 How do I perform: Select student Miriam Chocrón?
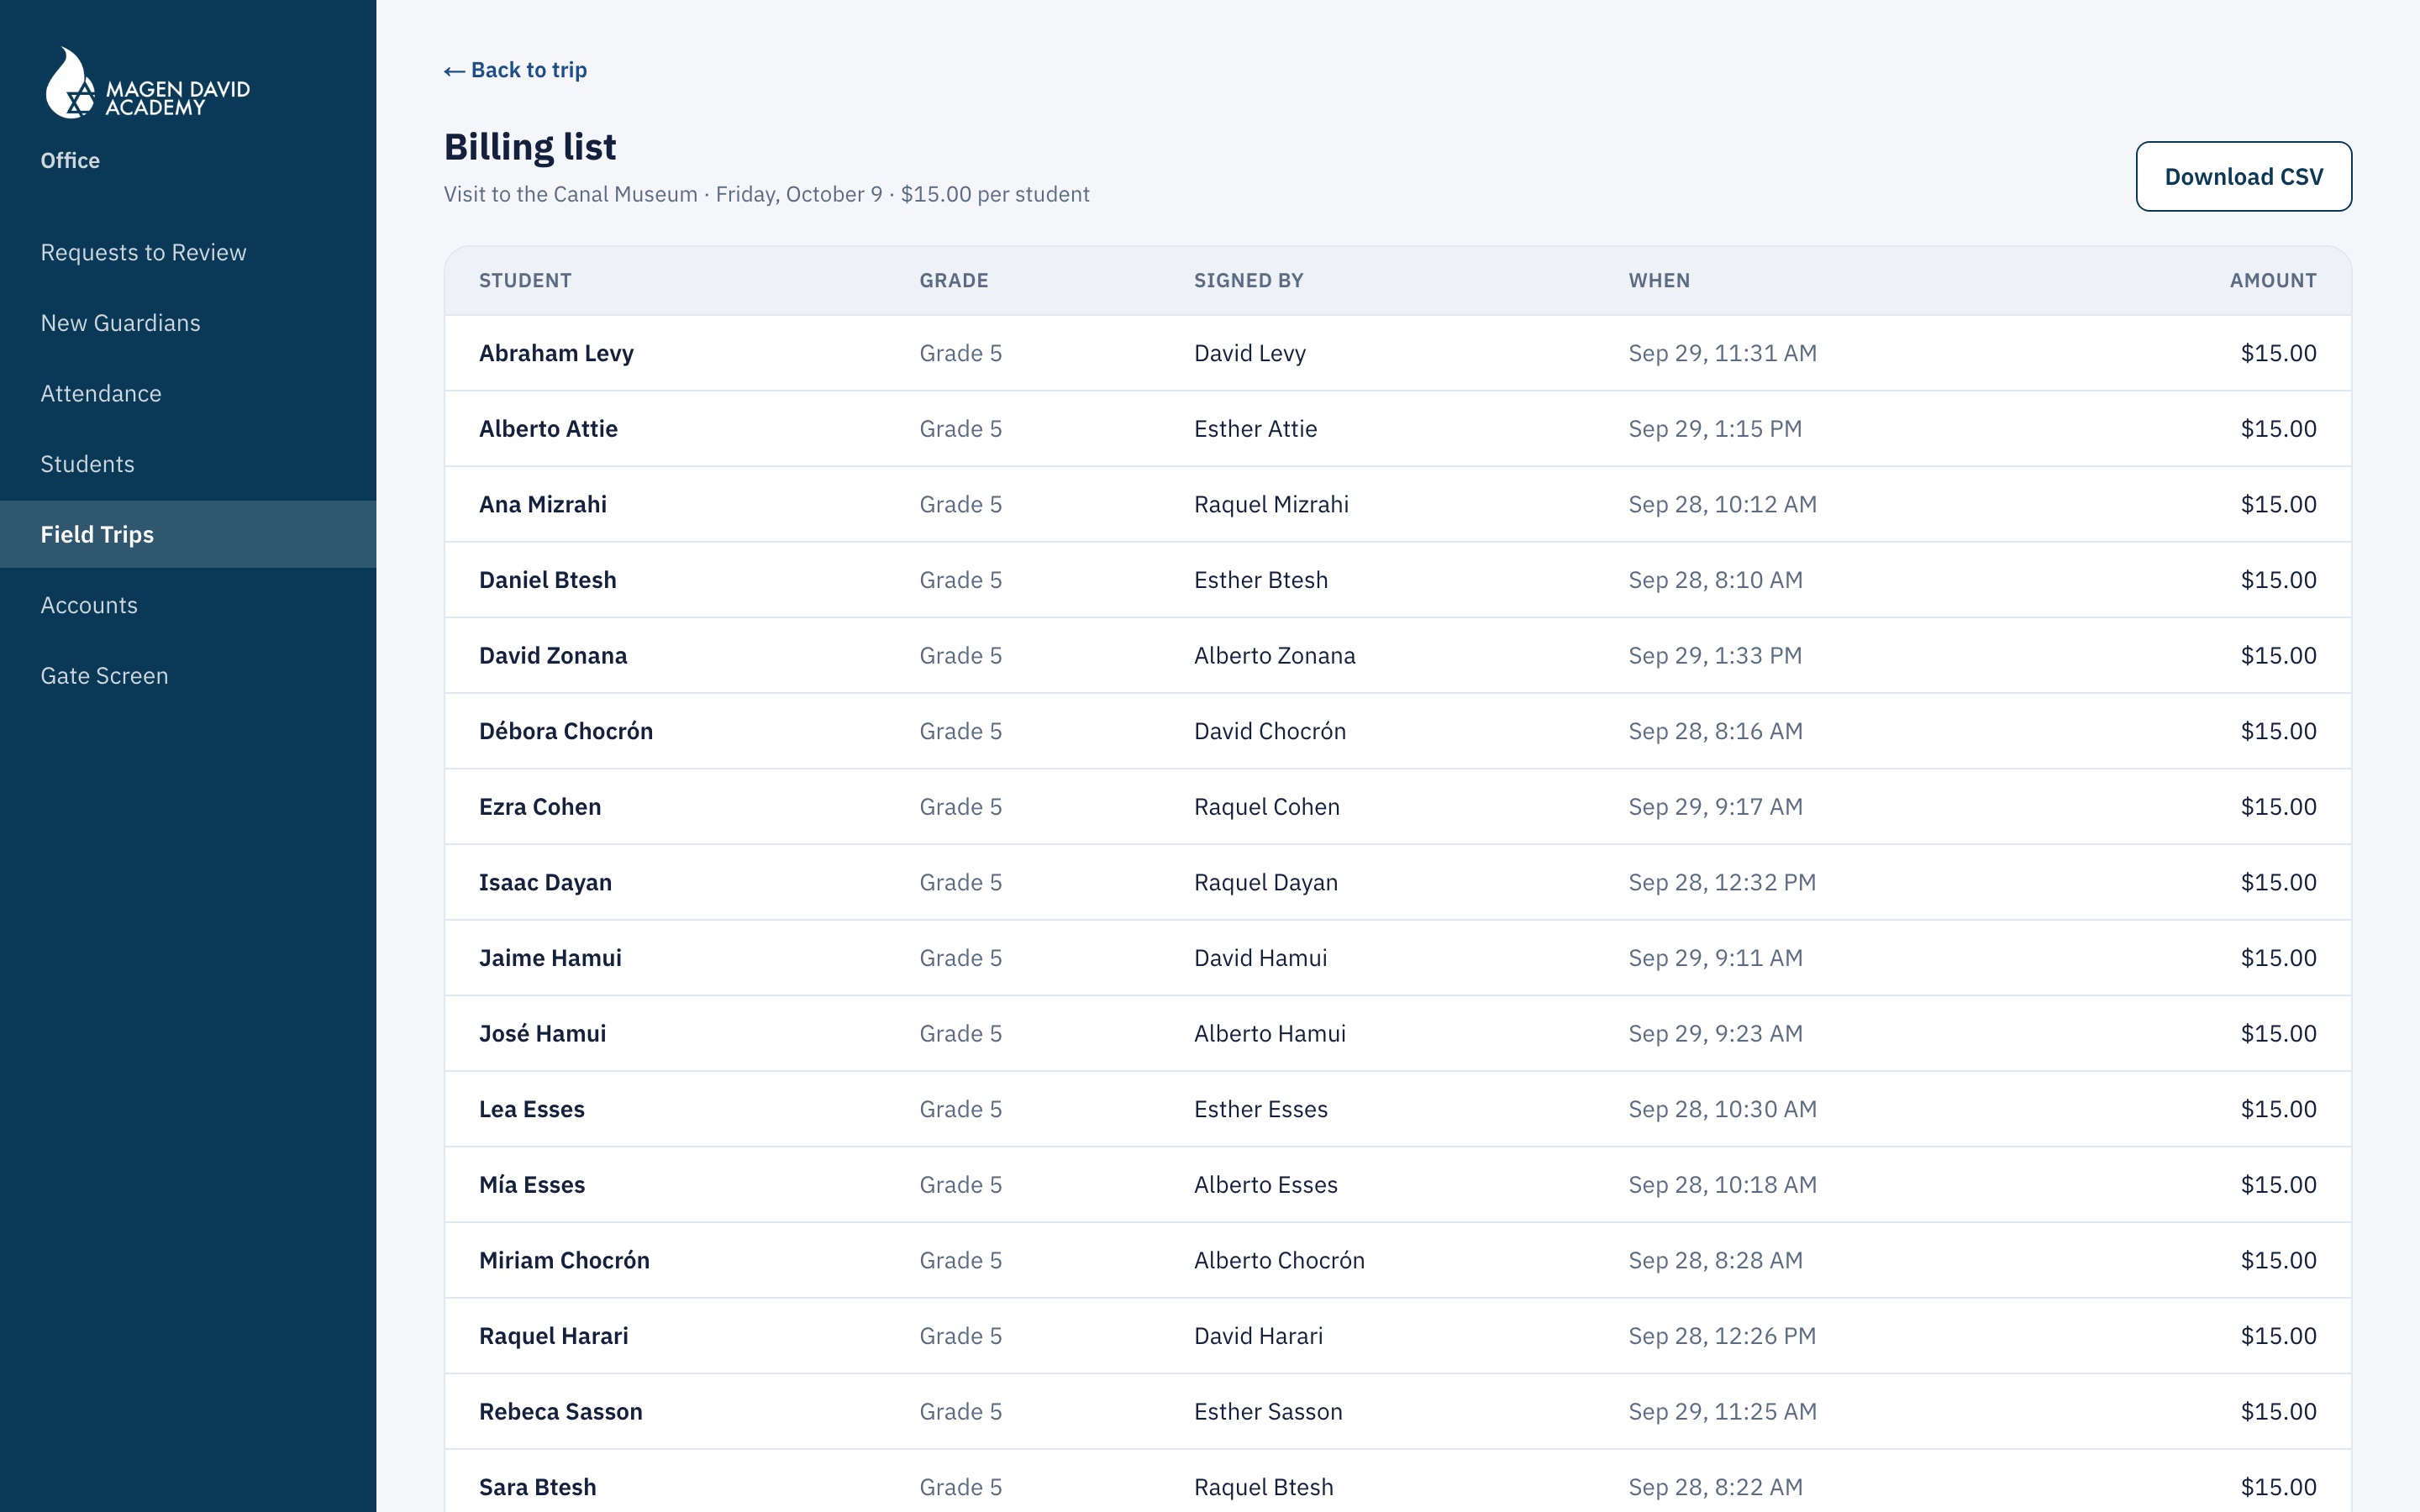[x=564, y=1260]
